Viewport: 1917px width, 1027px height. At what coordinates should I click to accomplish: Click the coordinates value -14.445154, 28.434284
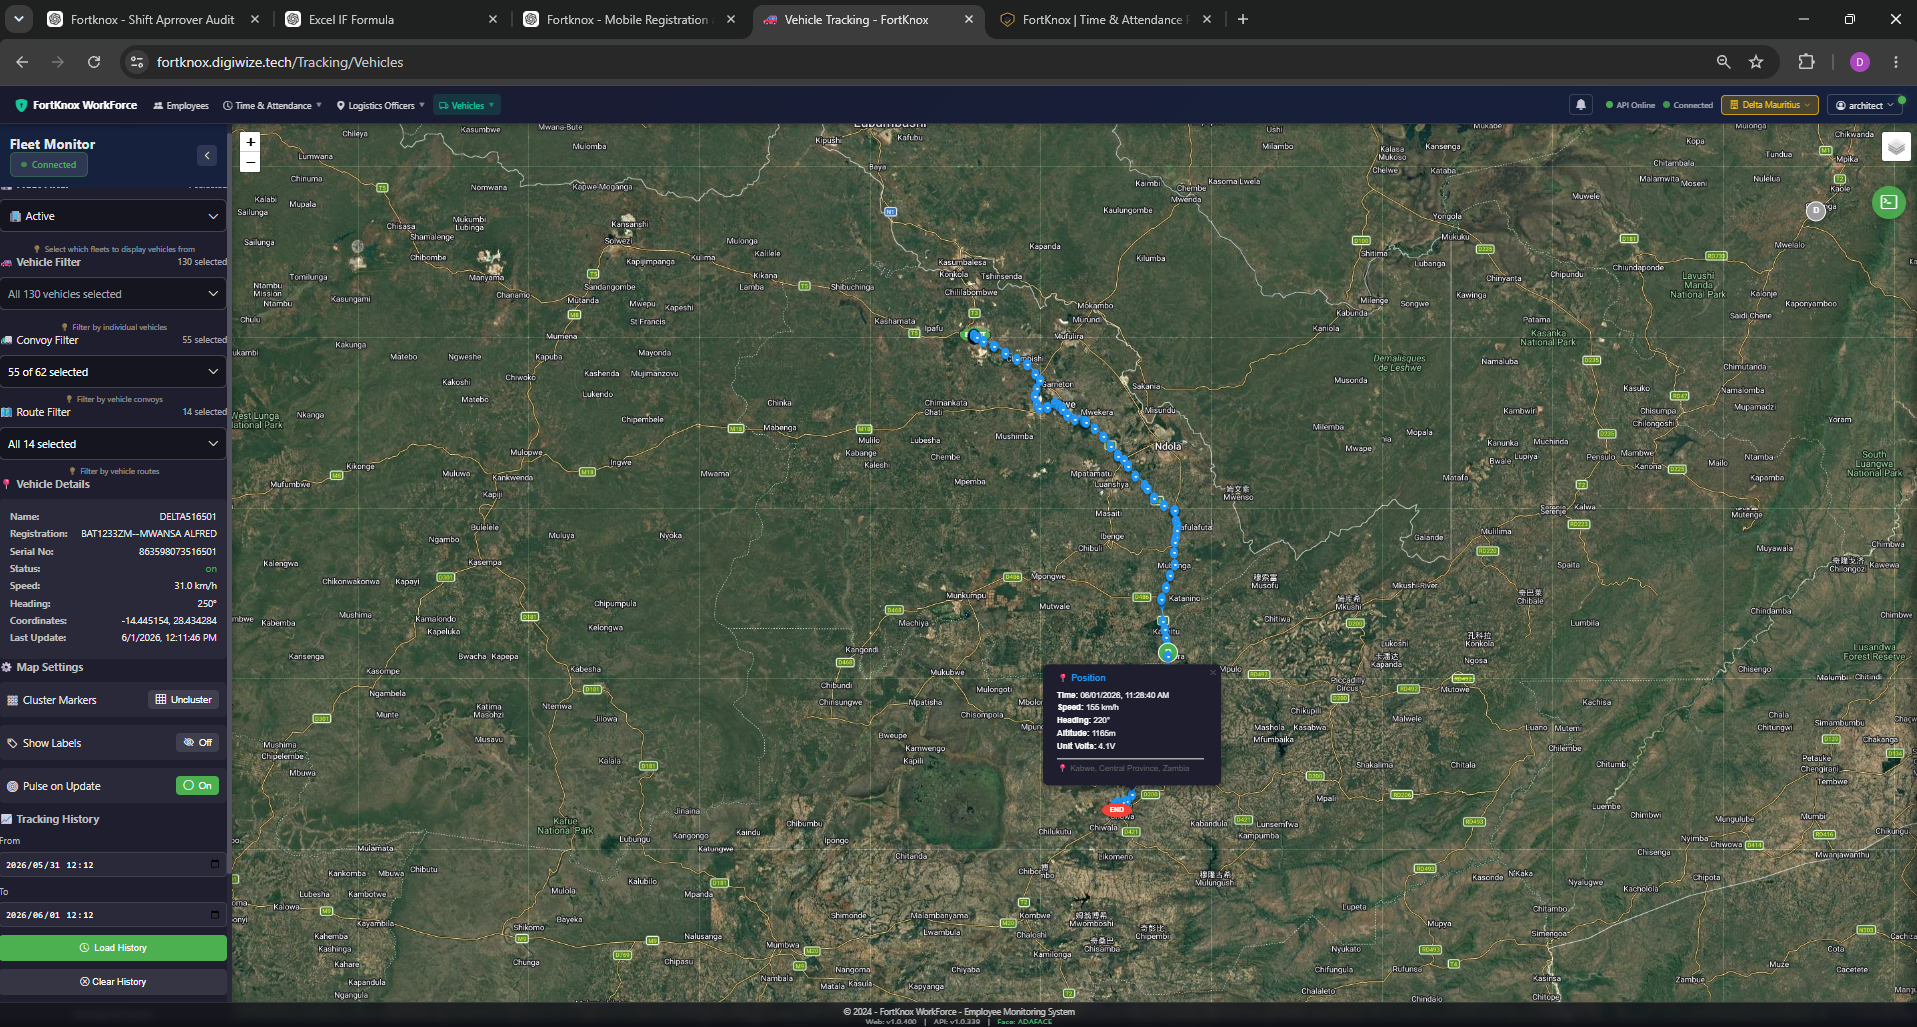coord(169,621)
